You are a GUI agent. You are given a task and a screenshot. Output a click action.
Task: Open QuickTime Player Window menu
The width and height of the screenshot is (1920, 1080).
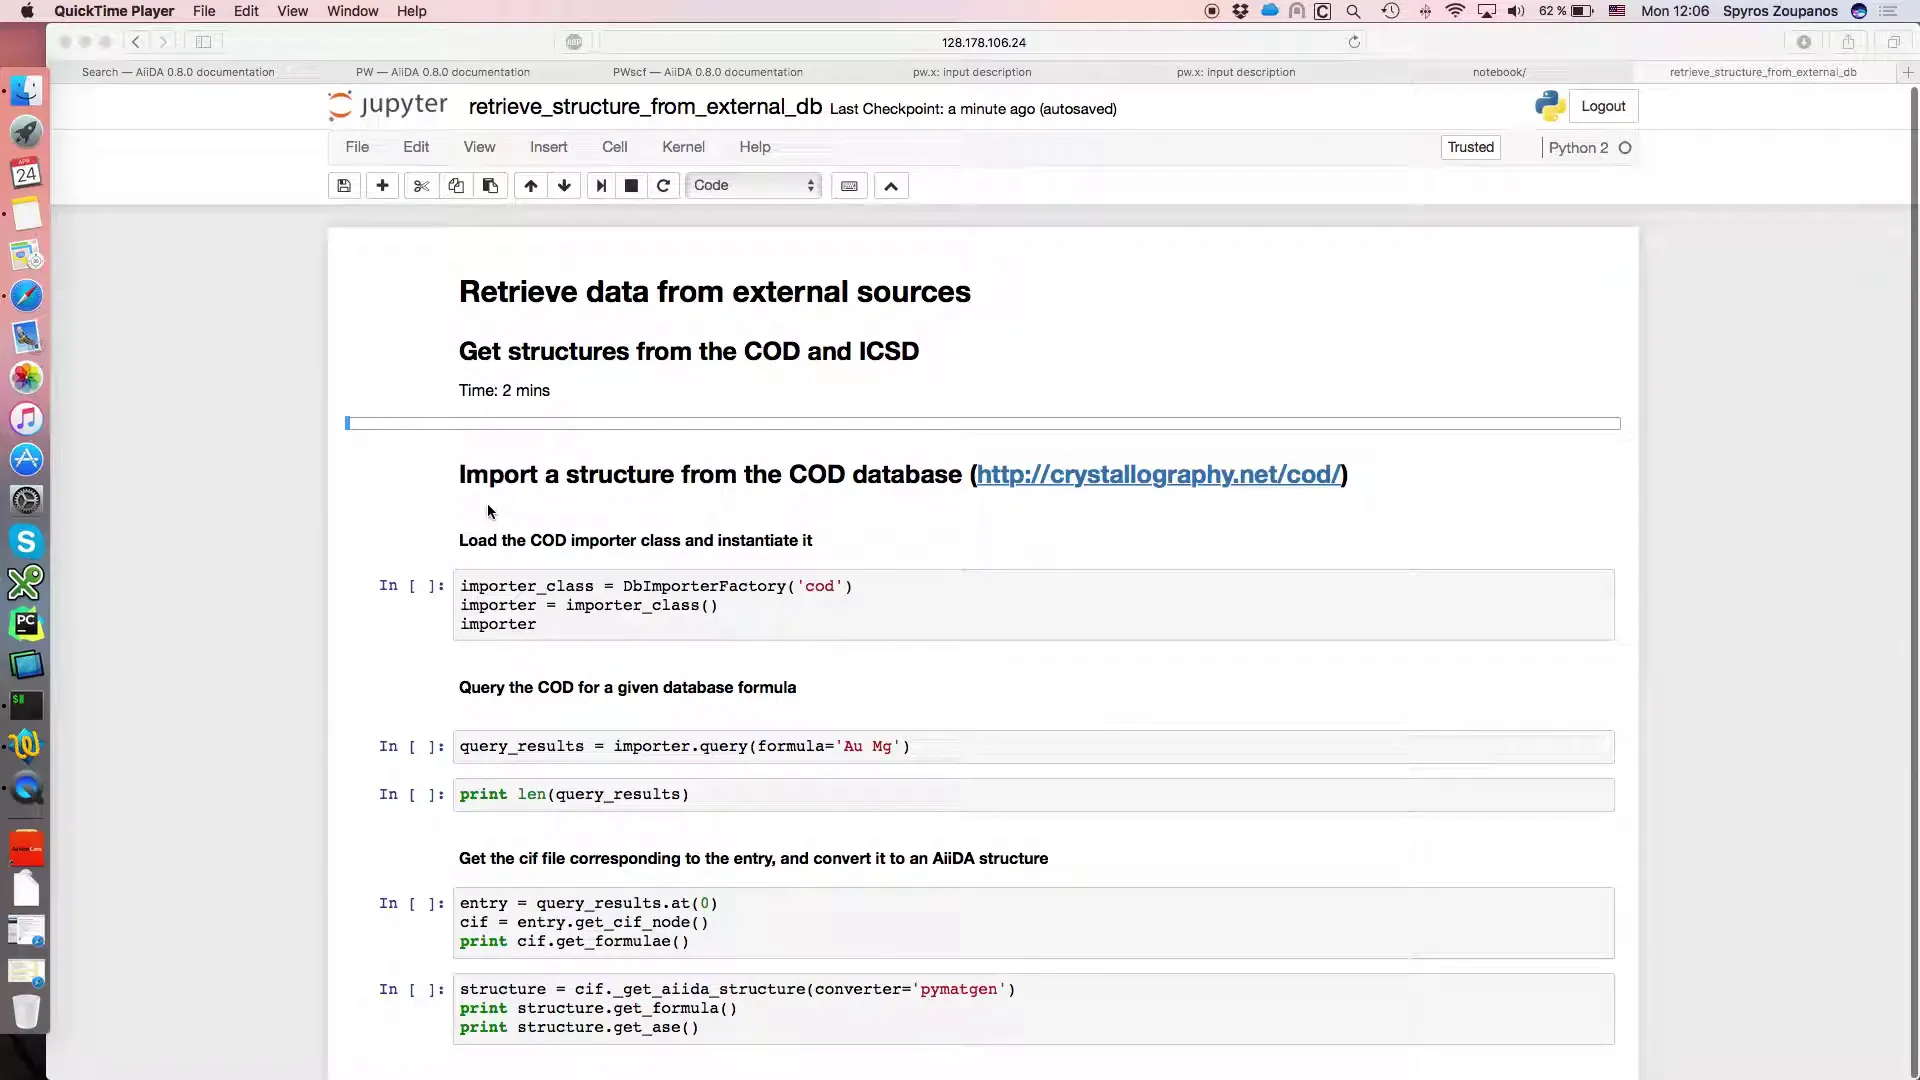352,11
